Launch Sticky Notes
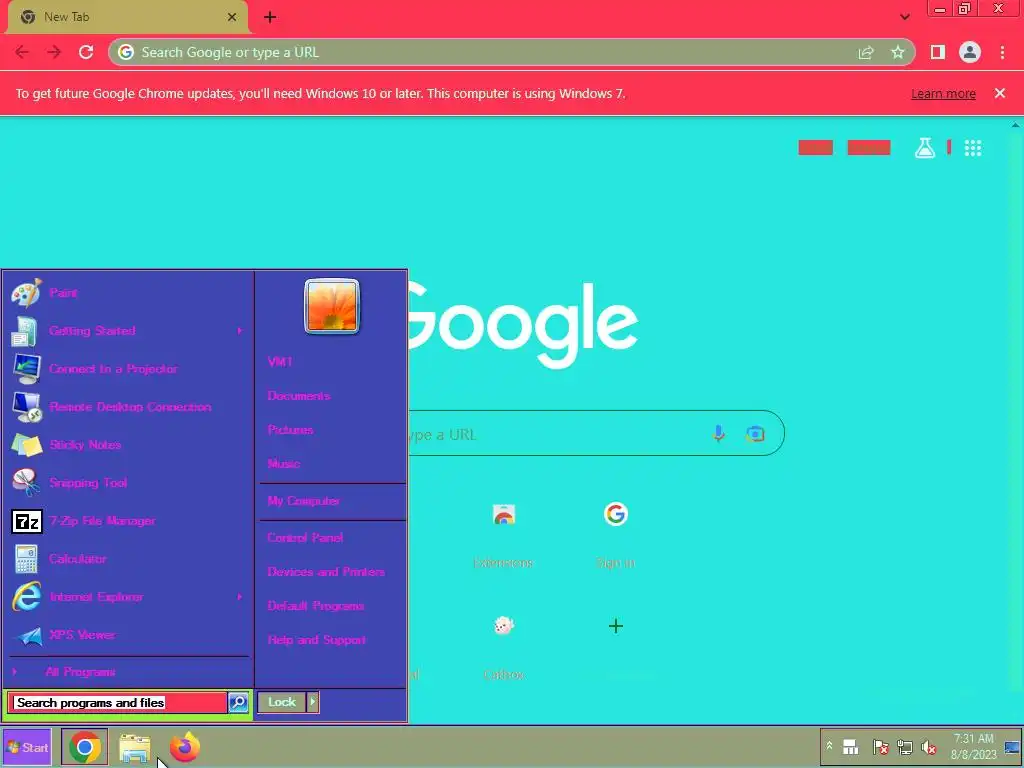The width and height of the screenshot is (1024, 768). (x=128, y=444)
